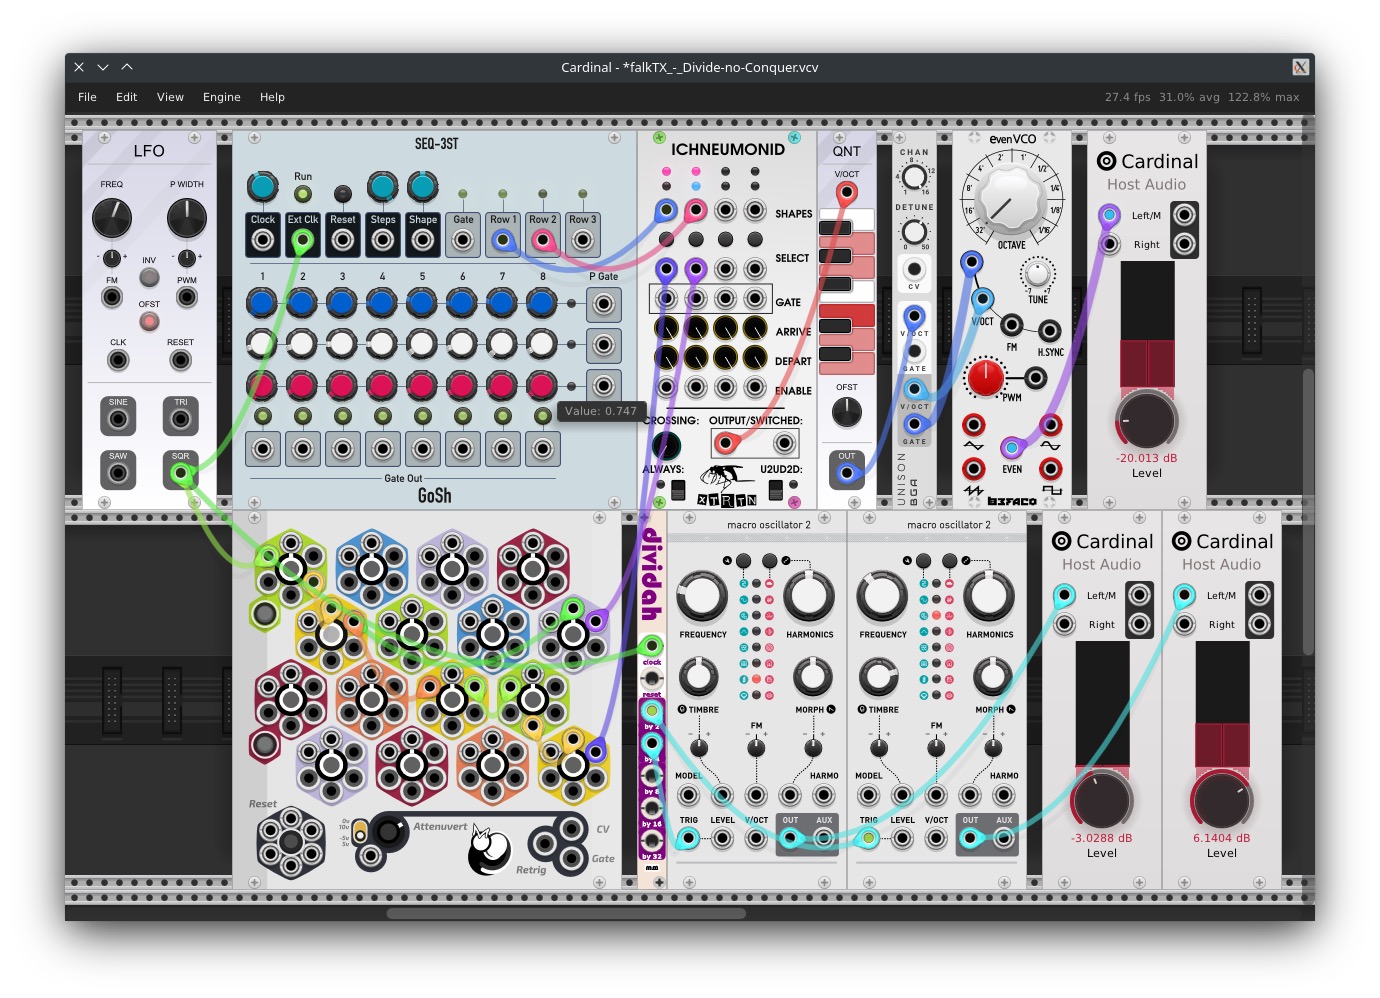Click the SEQ-3ST Row 3 output jack

click(x=582, y=240)
